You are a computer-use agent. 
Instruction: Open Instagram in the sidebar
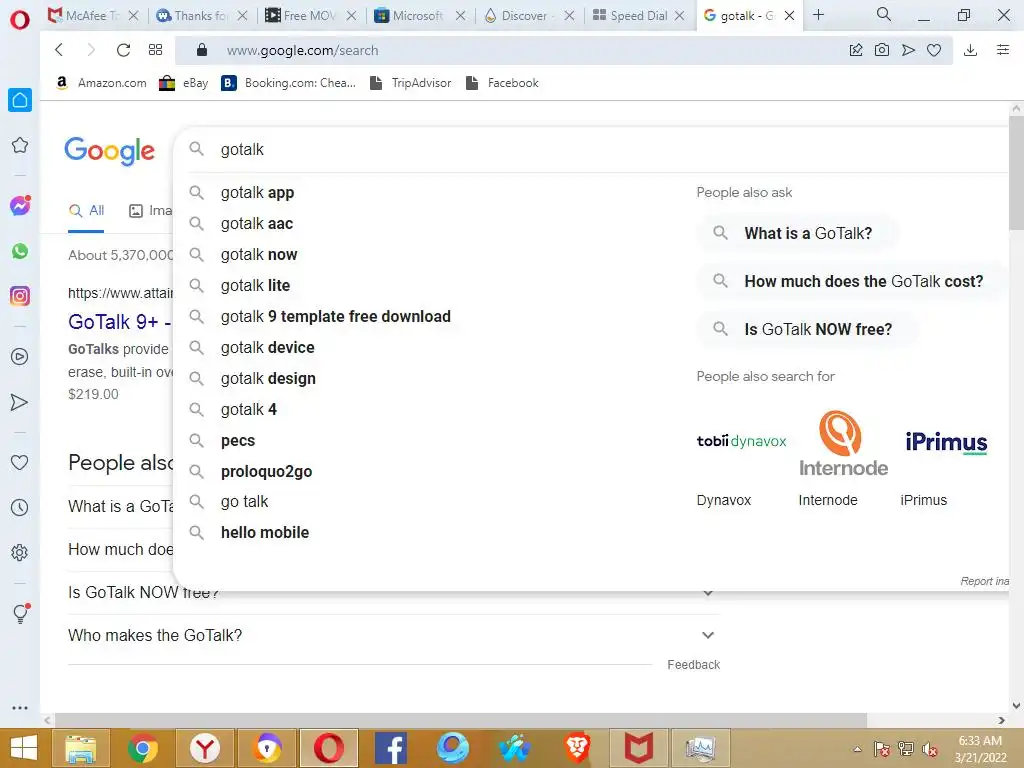pyautogui.click(x=20, y=296)
